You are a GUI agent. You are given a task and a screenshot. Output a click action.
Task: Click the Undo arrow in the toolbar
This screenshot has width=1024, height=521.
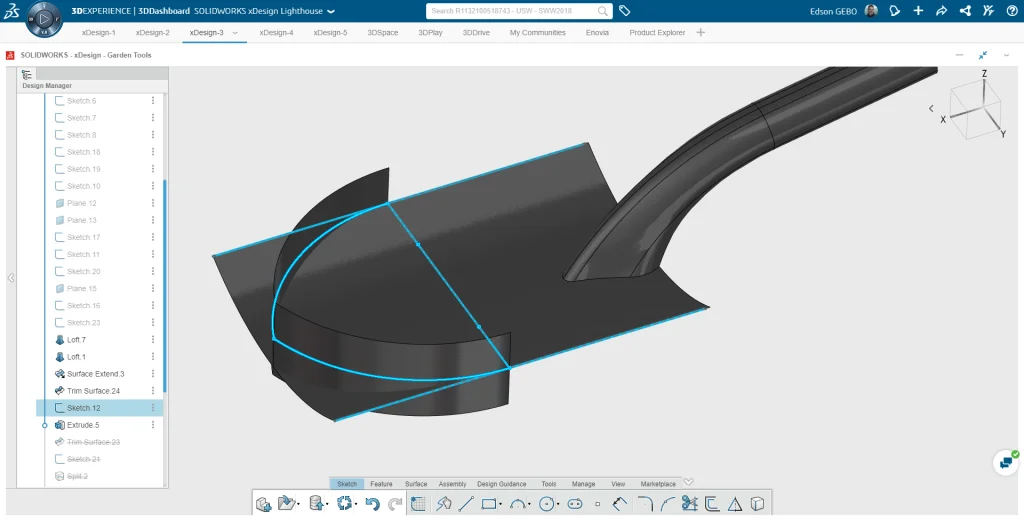pos(372,504)
